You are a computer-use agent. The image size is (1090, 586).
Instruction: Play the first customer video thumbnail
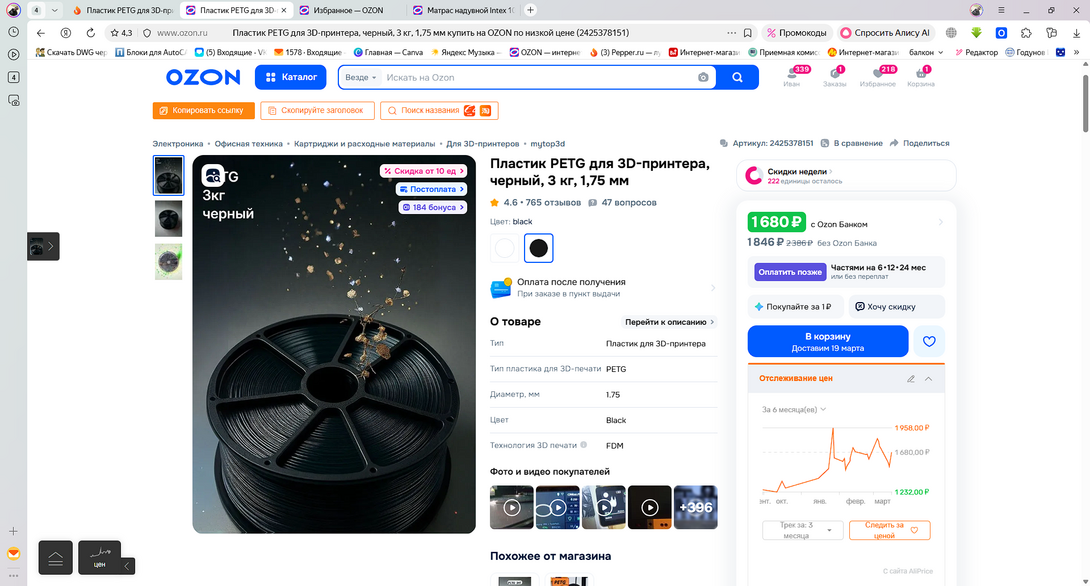(511, 507)
